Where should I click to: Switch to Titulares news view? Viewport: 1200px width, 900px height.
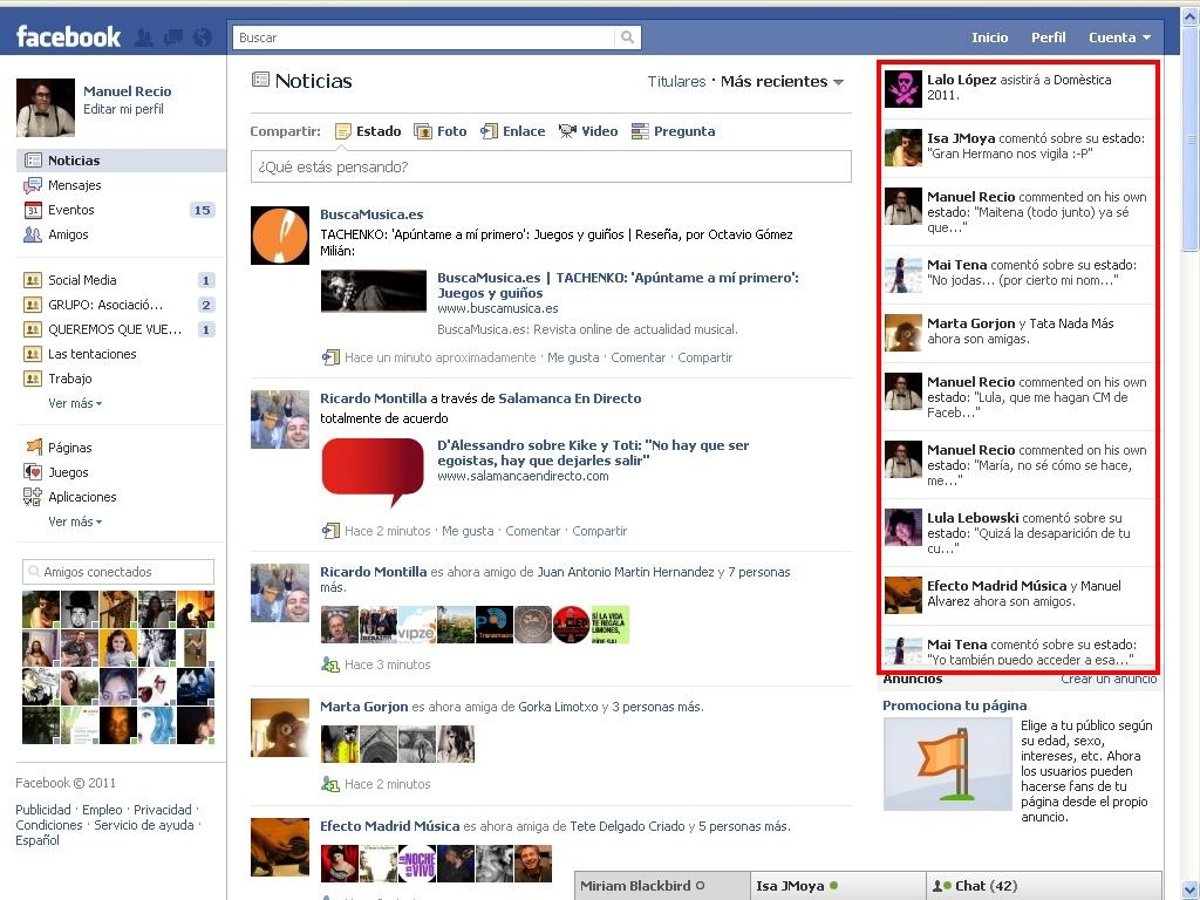coord(676,82)
